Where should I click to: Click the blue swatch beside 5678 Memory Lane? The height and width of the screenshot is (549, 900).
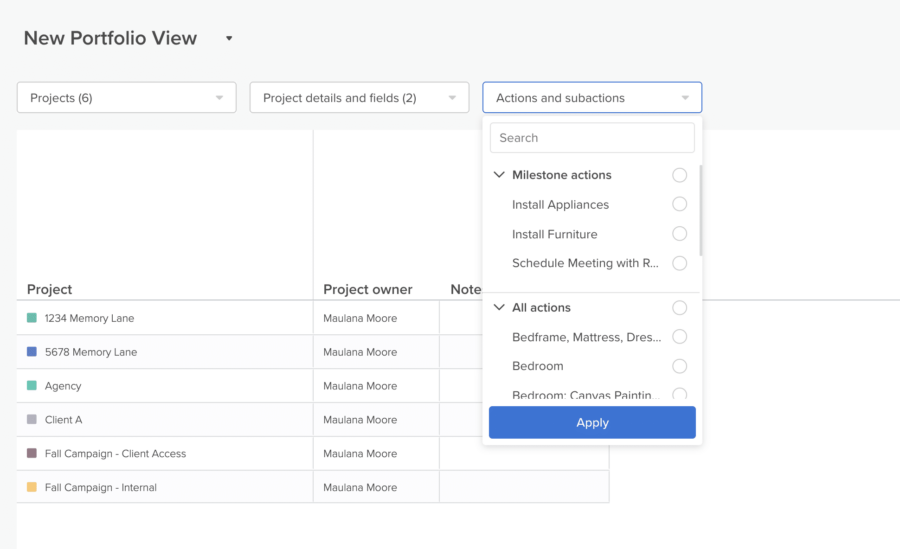[32, 351]
